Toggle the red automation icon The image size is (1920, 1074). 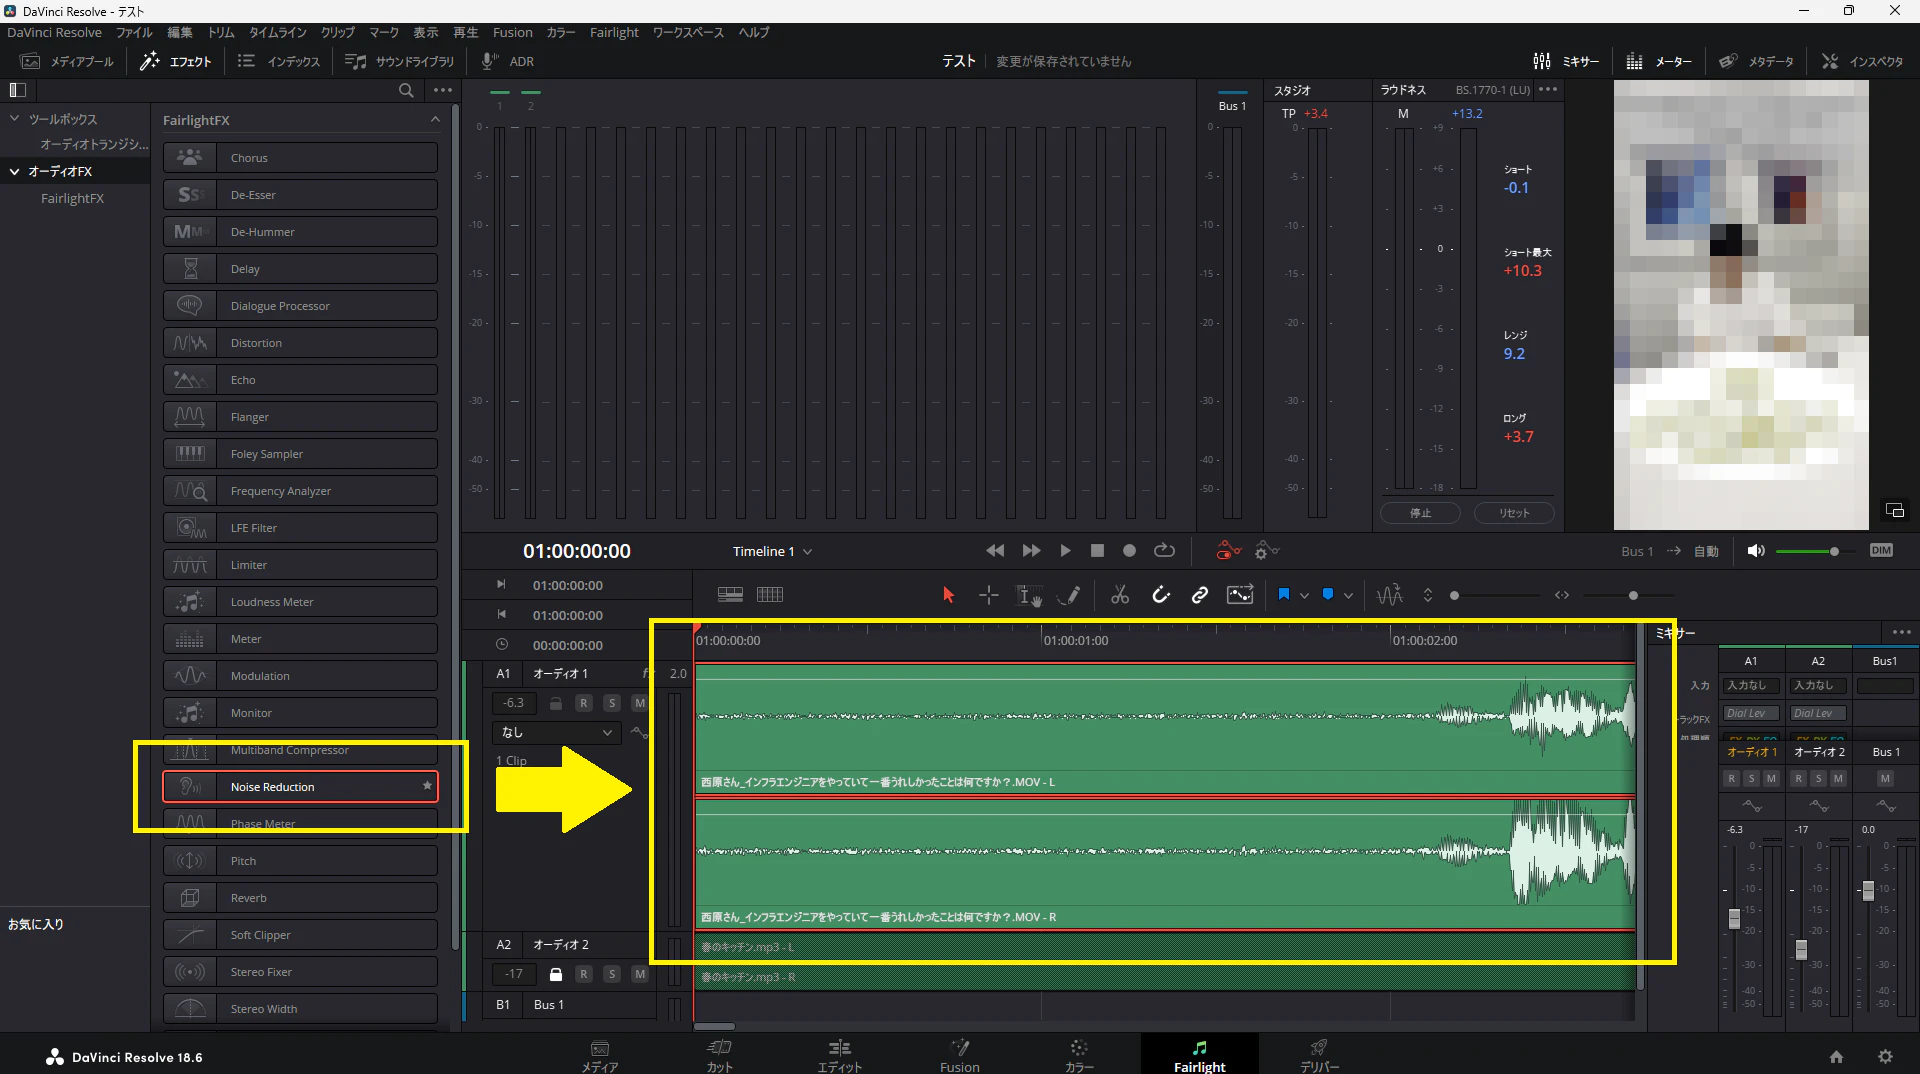click(x=1228, y=551)
